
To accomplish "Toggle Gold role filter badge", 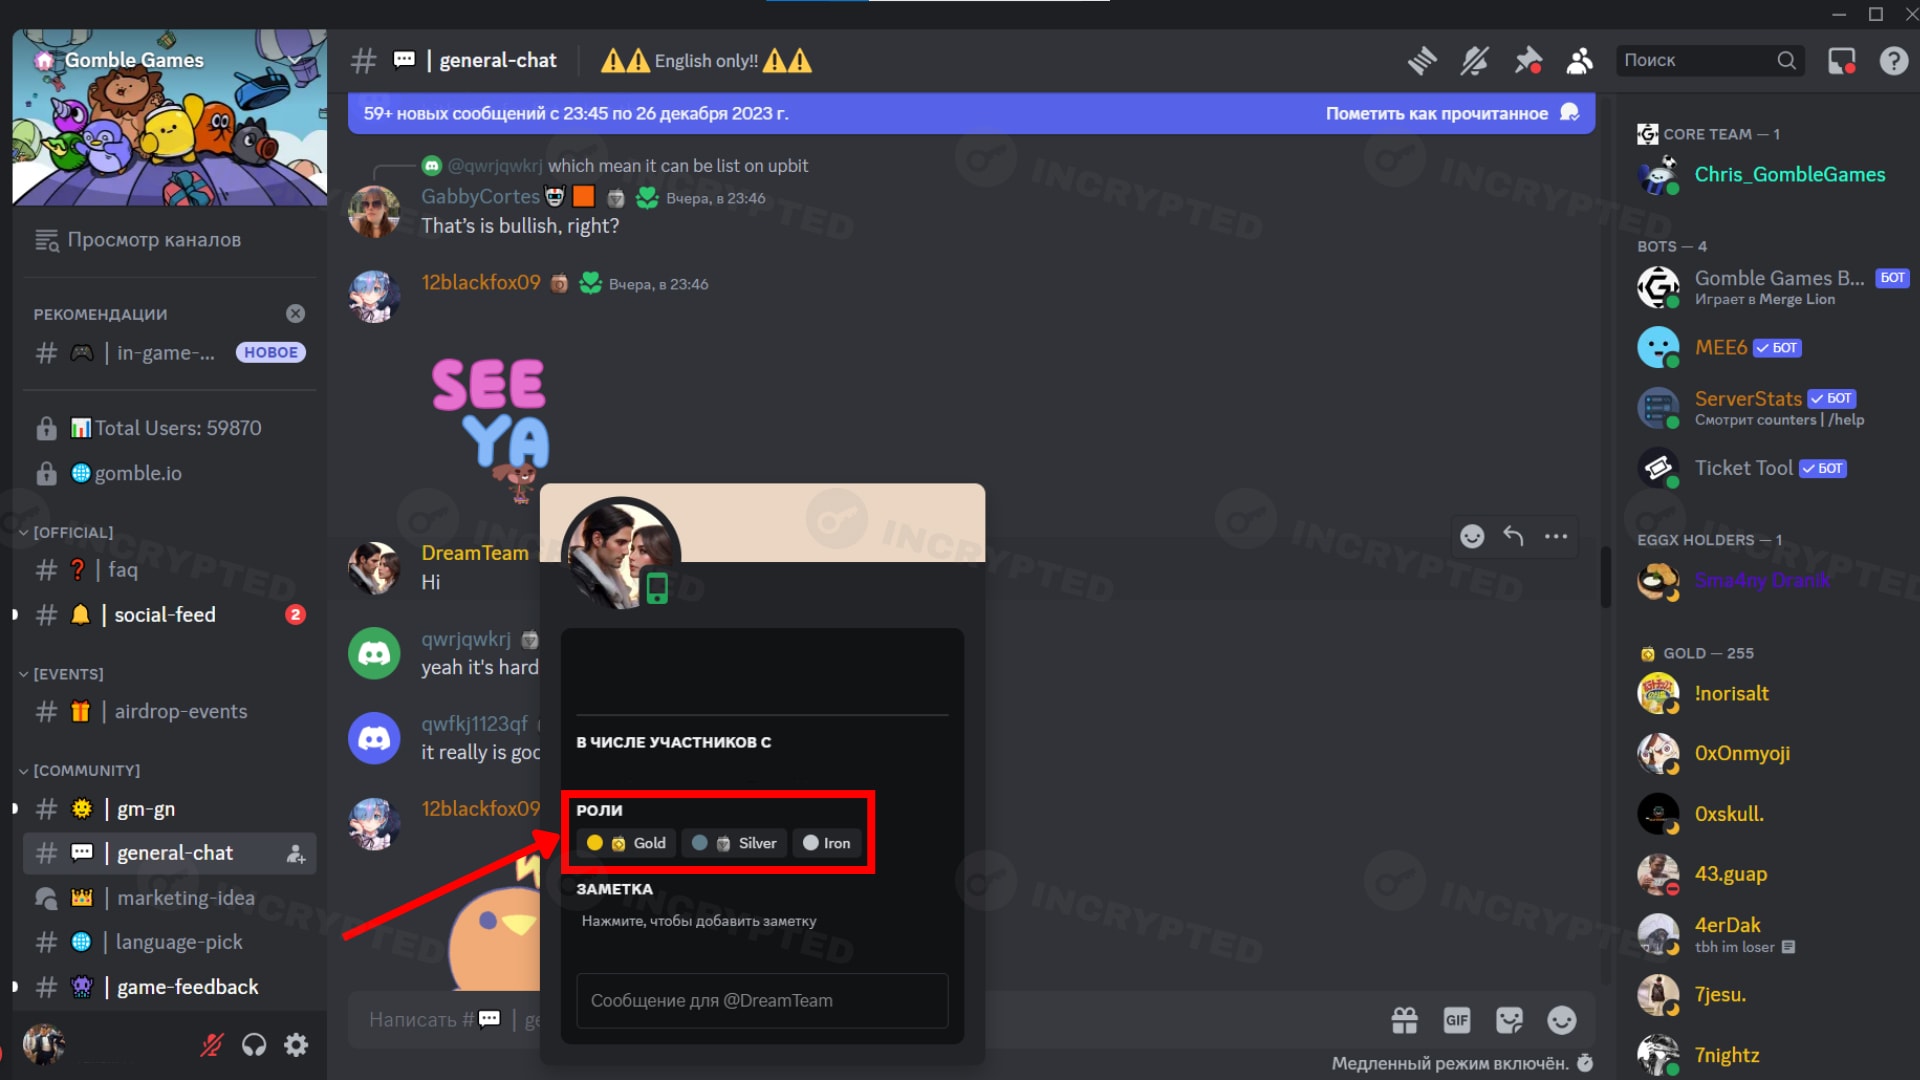I will click(x=626, y=843).
